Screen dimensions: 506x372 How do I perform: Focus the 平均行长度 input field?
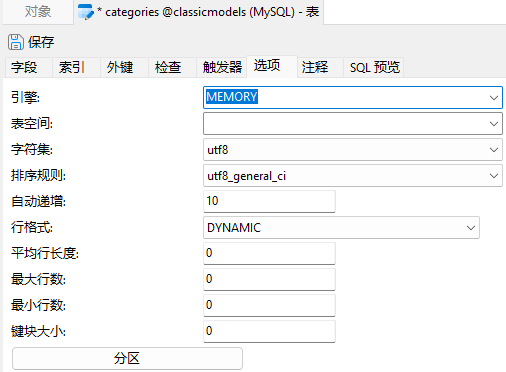click(269, 253)
